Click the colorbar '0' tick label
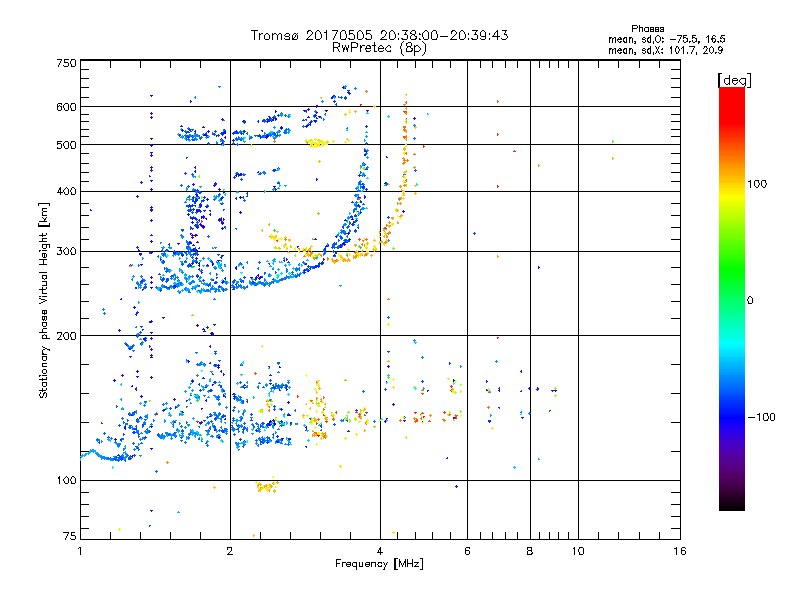 pos(750,301)
